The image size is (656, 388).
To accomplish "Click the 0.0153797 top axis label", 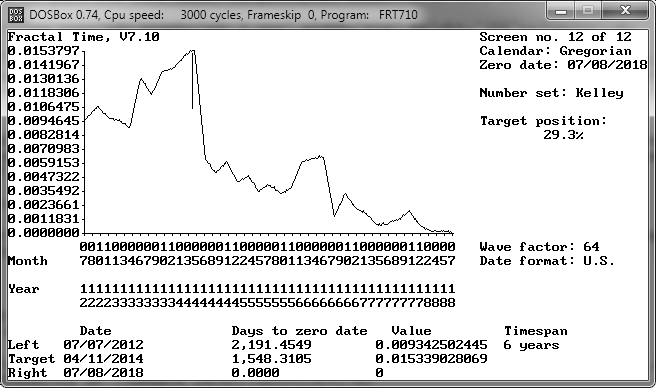I will point(44,51).
